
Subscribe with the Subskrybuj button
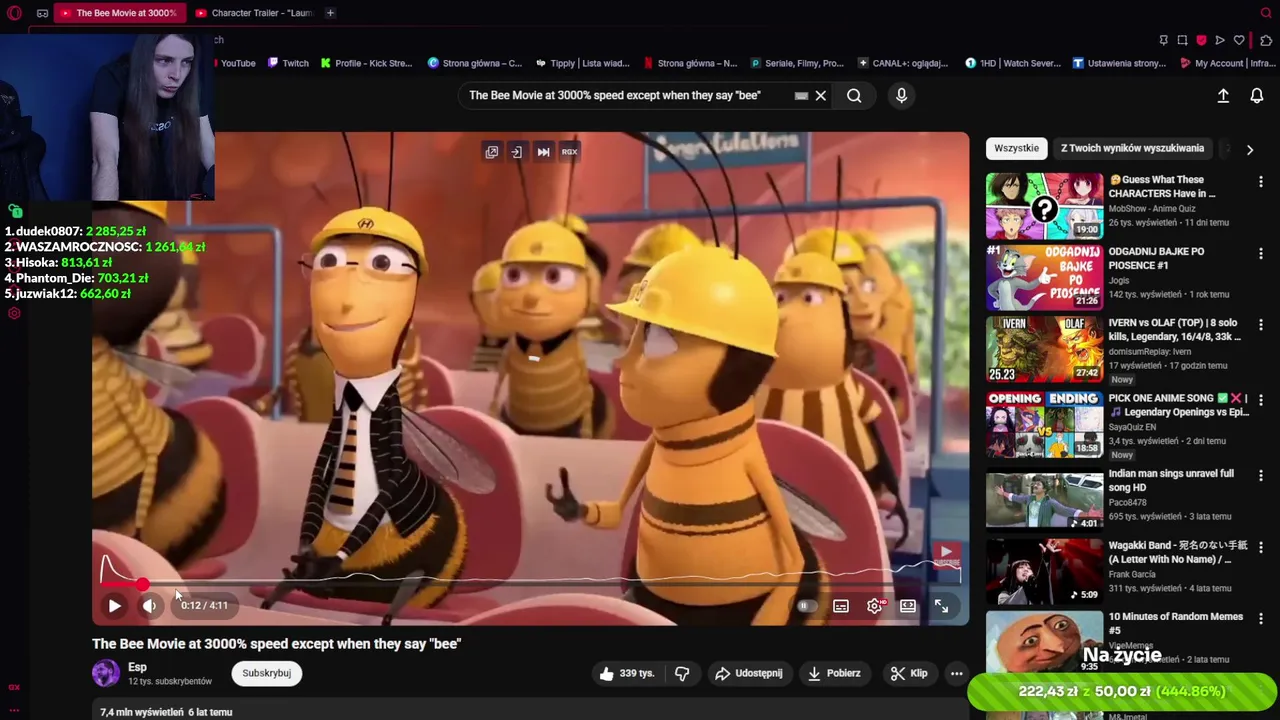[266, 673]
